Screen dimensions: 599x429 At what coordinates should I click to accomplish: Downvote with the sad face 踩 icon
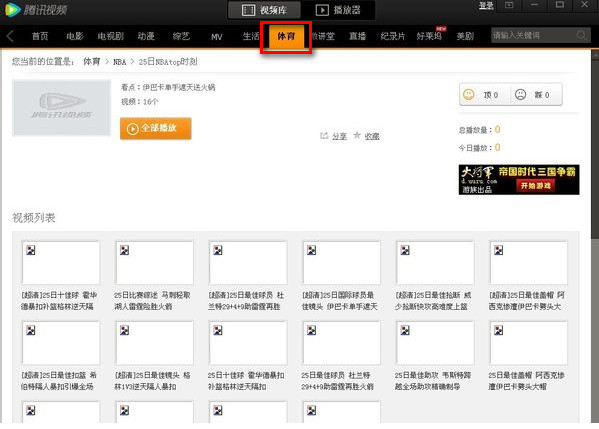[520, 94]
